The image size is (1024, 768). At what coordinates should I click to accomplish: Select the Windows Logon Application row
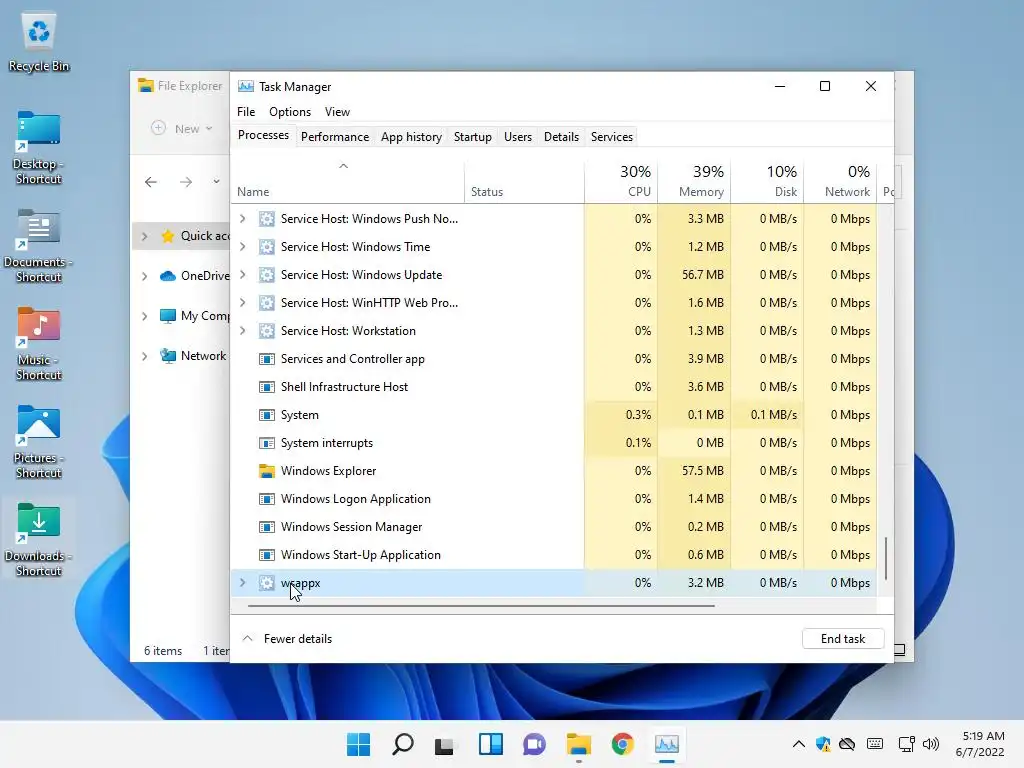click(x=554, y=499)
